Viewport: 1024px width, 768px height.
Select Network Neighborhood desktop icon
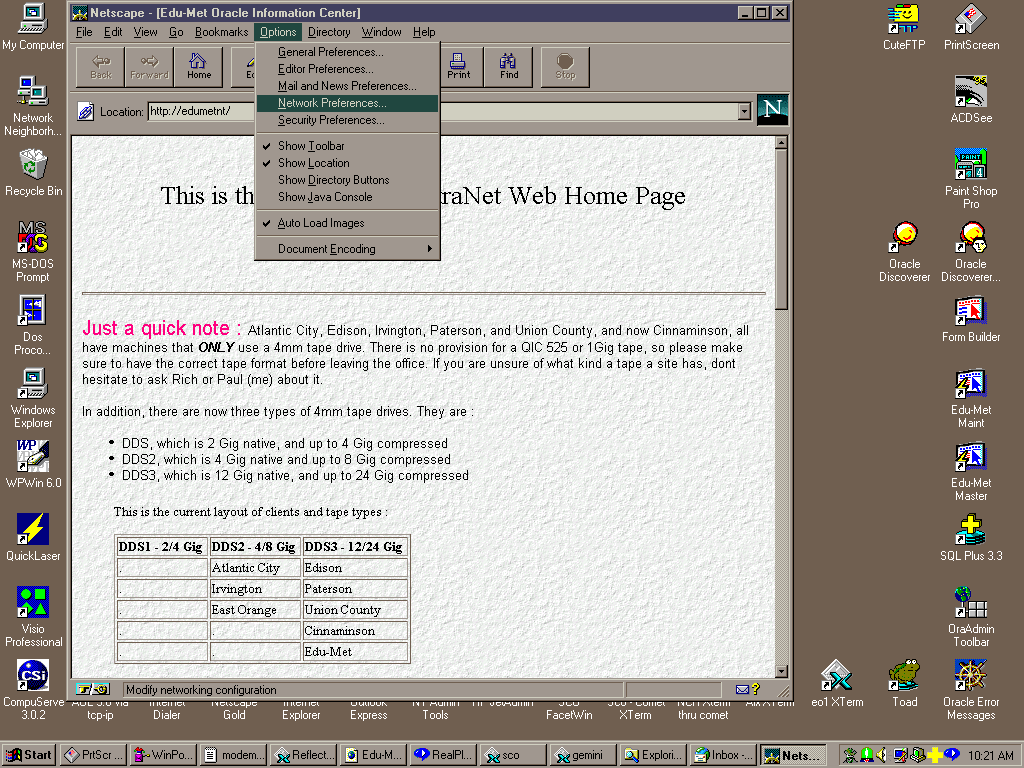coord(33,106)
